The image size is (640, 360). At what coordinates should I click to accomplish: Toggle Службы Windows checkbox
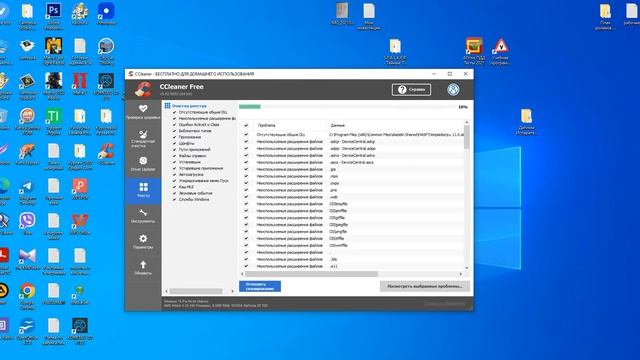coord(174,200)
